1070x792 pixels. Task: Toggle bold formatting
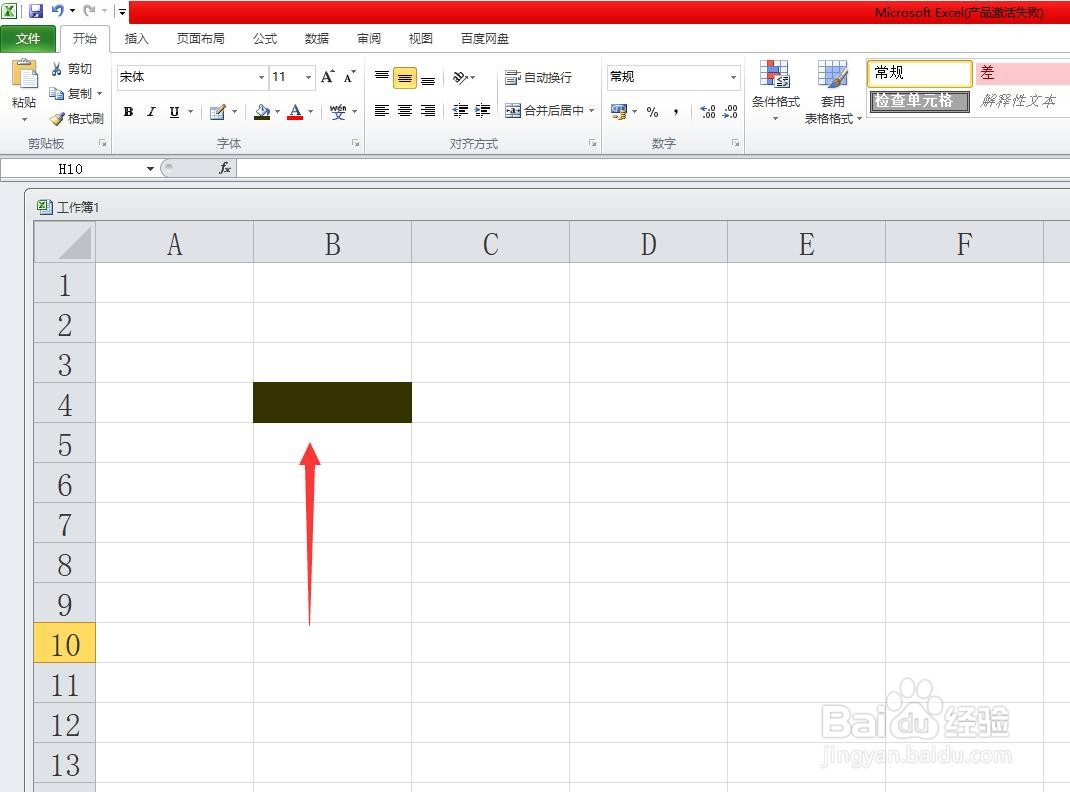click(x=128, y=112)
